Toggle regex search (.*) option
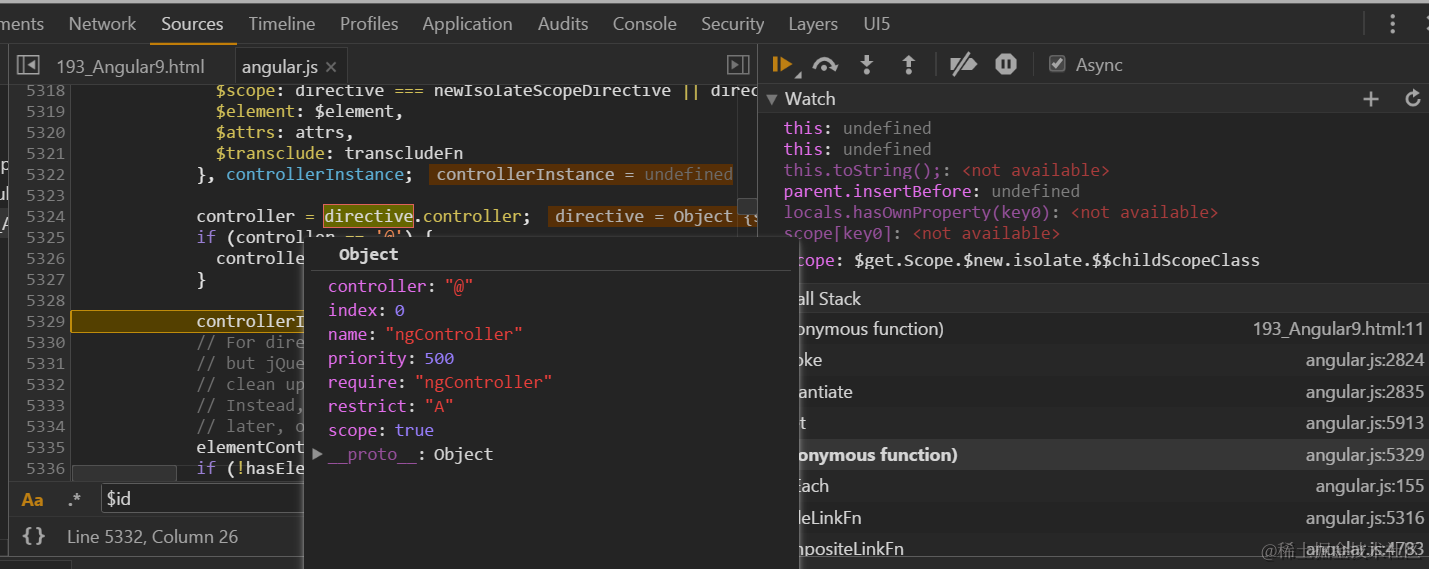Screen dimensions: 1429x569 [x=74, y=499]
